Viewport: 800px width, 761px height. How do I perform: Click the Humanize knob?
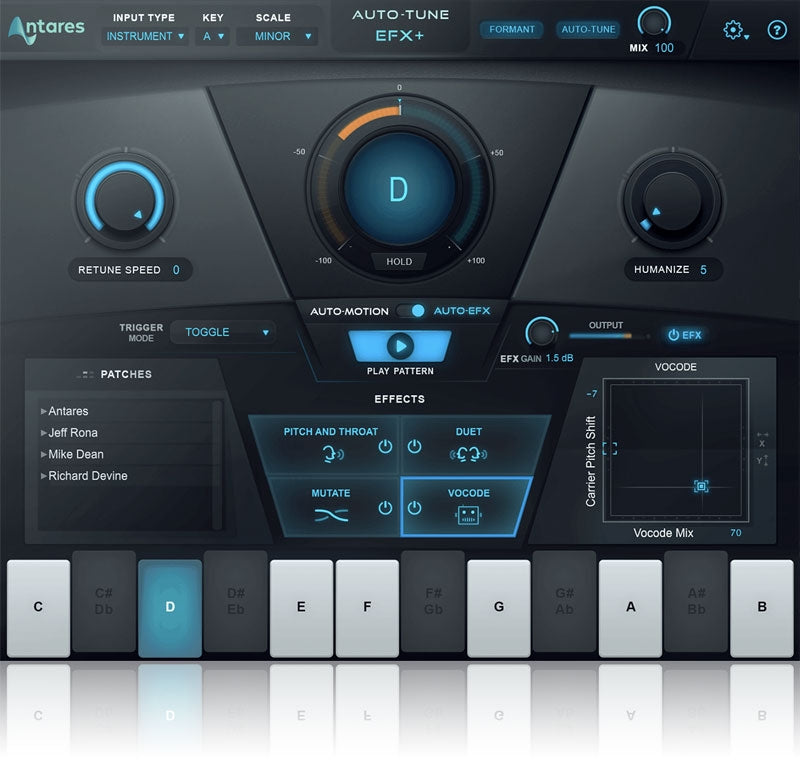point(672,200)
